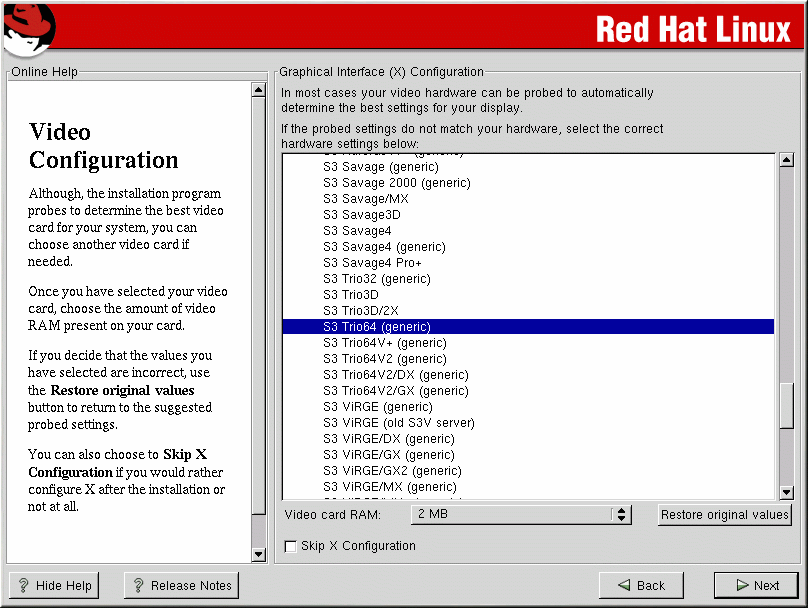This screenshot has width=808, height=608.
Task: Click the Hide Help button
Action: [x=54, y=586]
